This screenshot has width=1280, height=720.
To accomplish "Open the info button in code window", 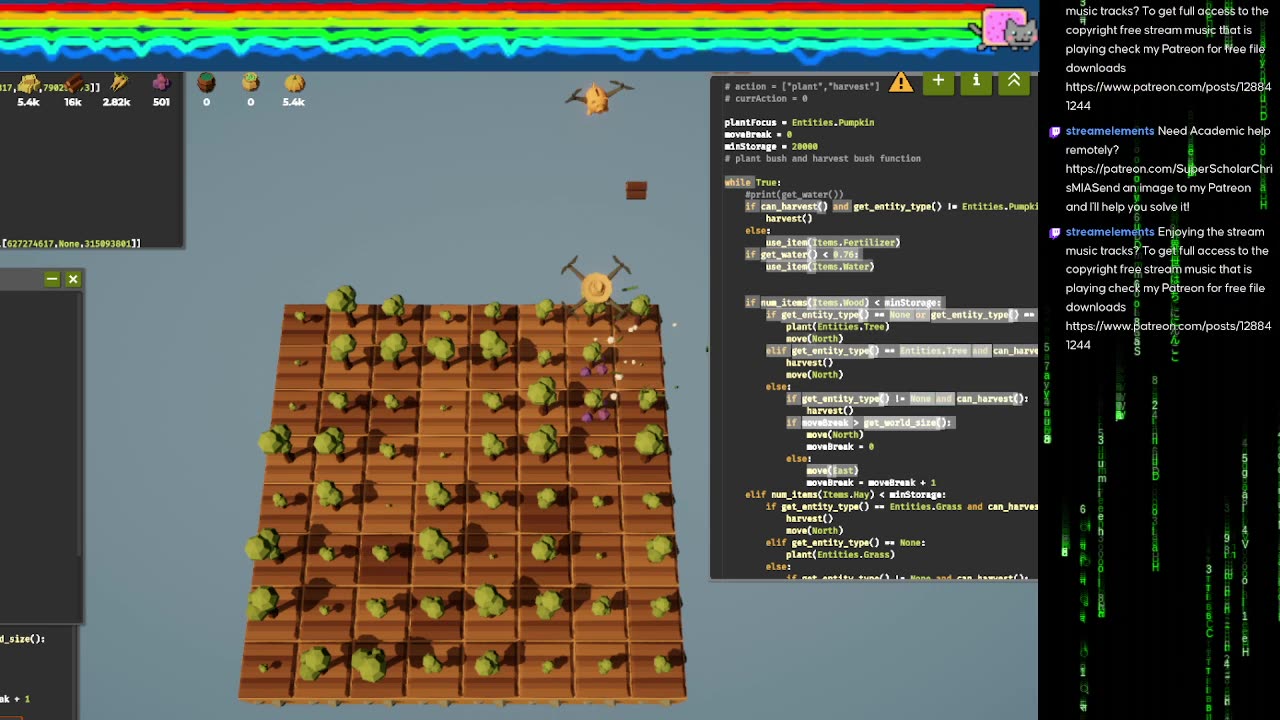I will pyautogui.click(x=976, y=81).
